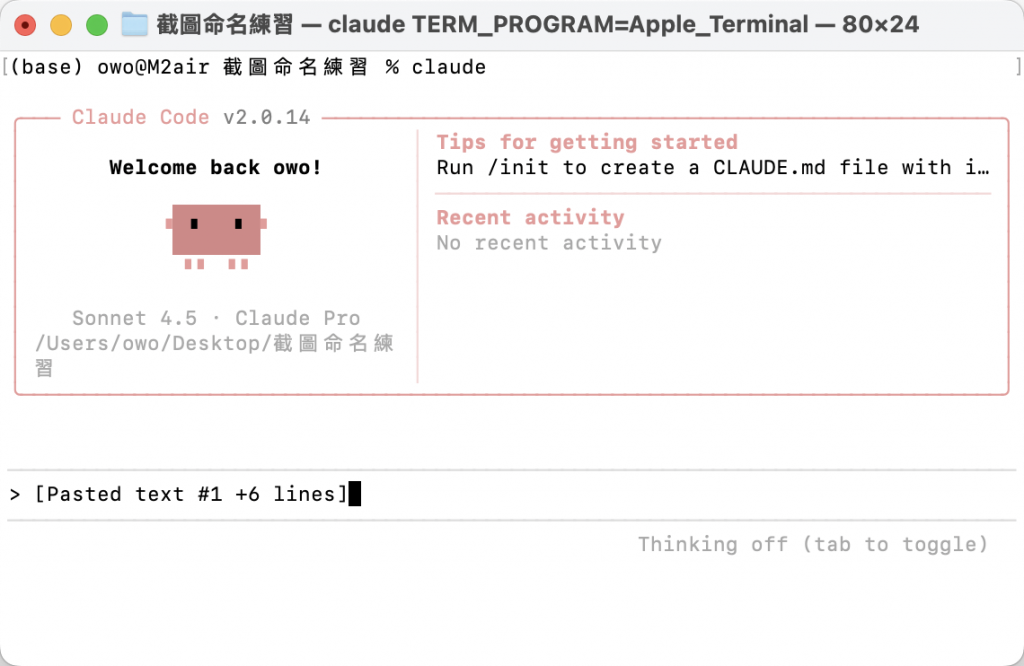Click the 'Run /init to create' tip line
1024x666 pixels.
coord(712,167)
